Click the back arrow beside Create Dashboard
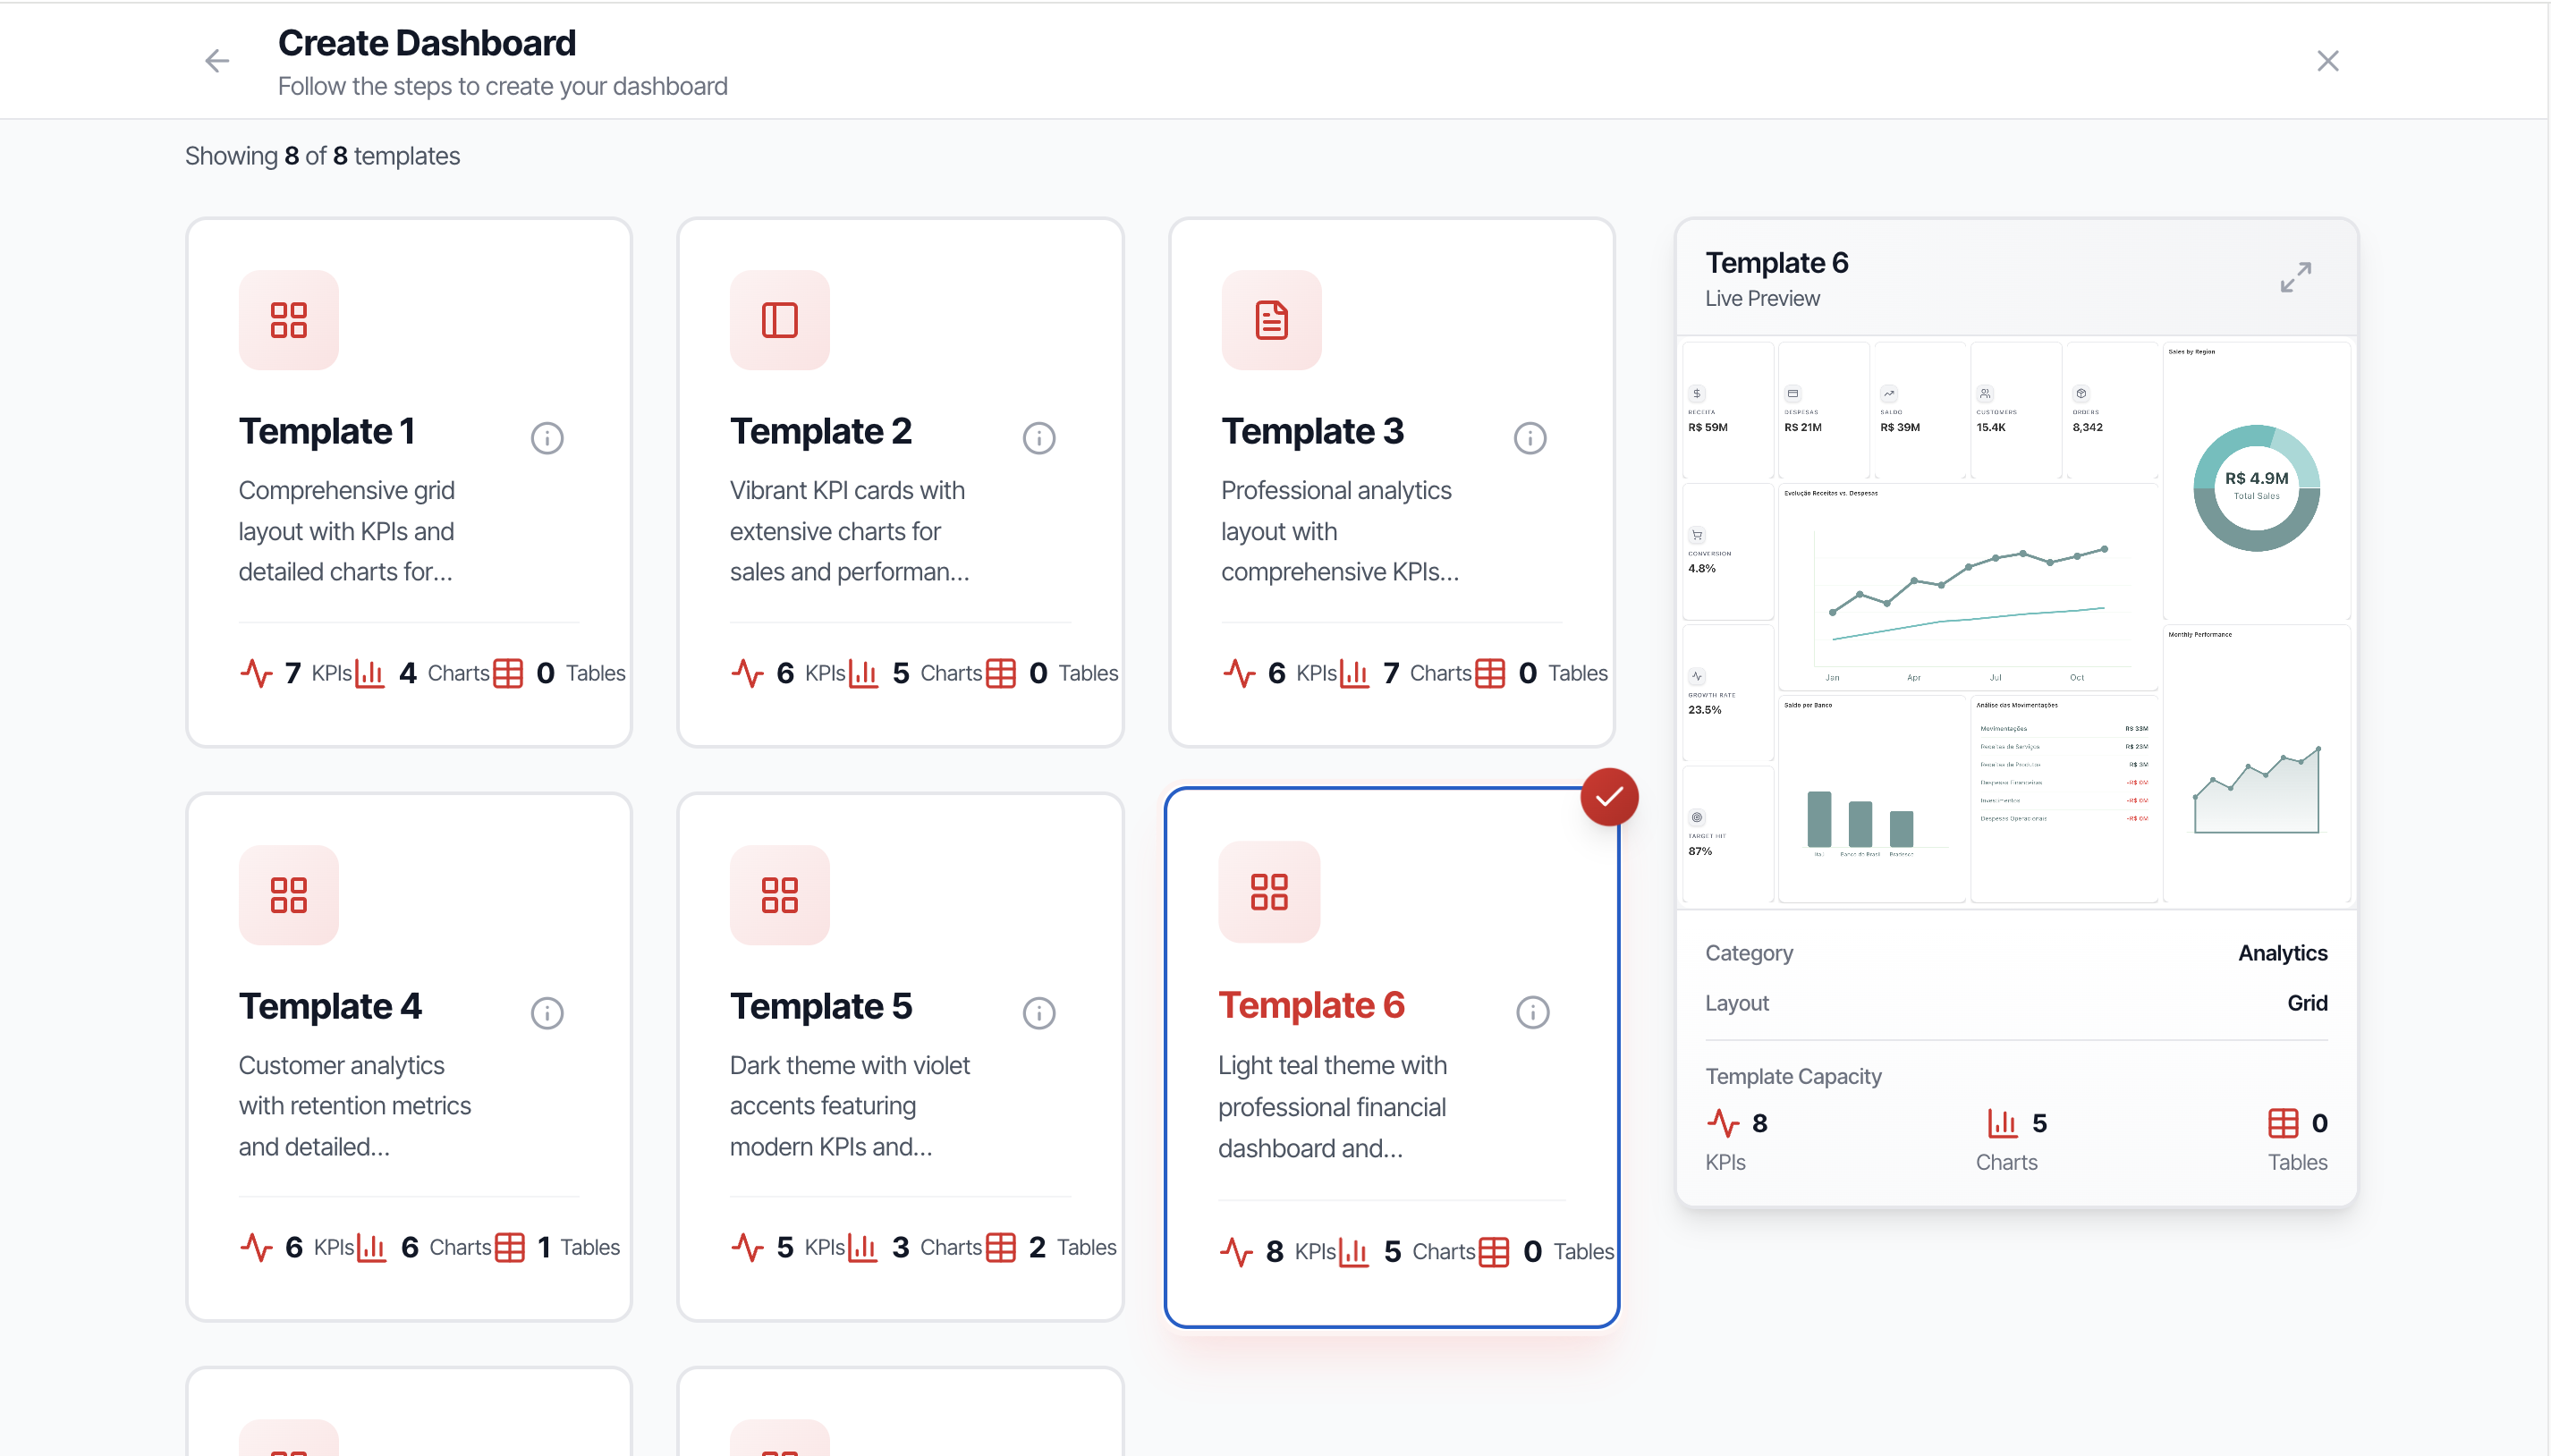 [x=217, y=61]
